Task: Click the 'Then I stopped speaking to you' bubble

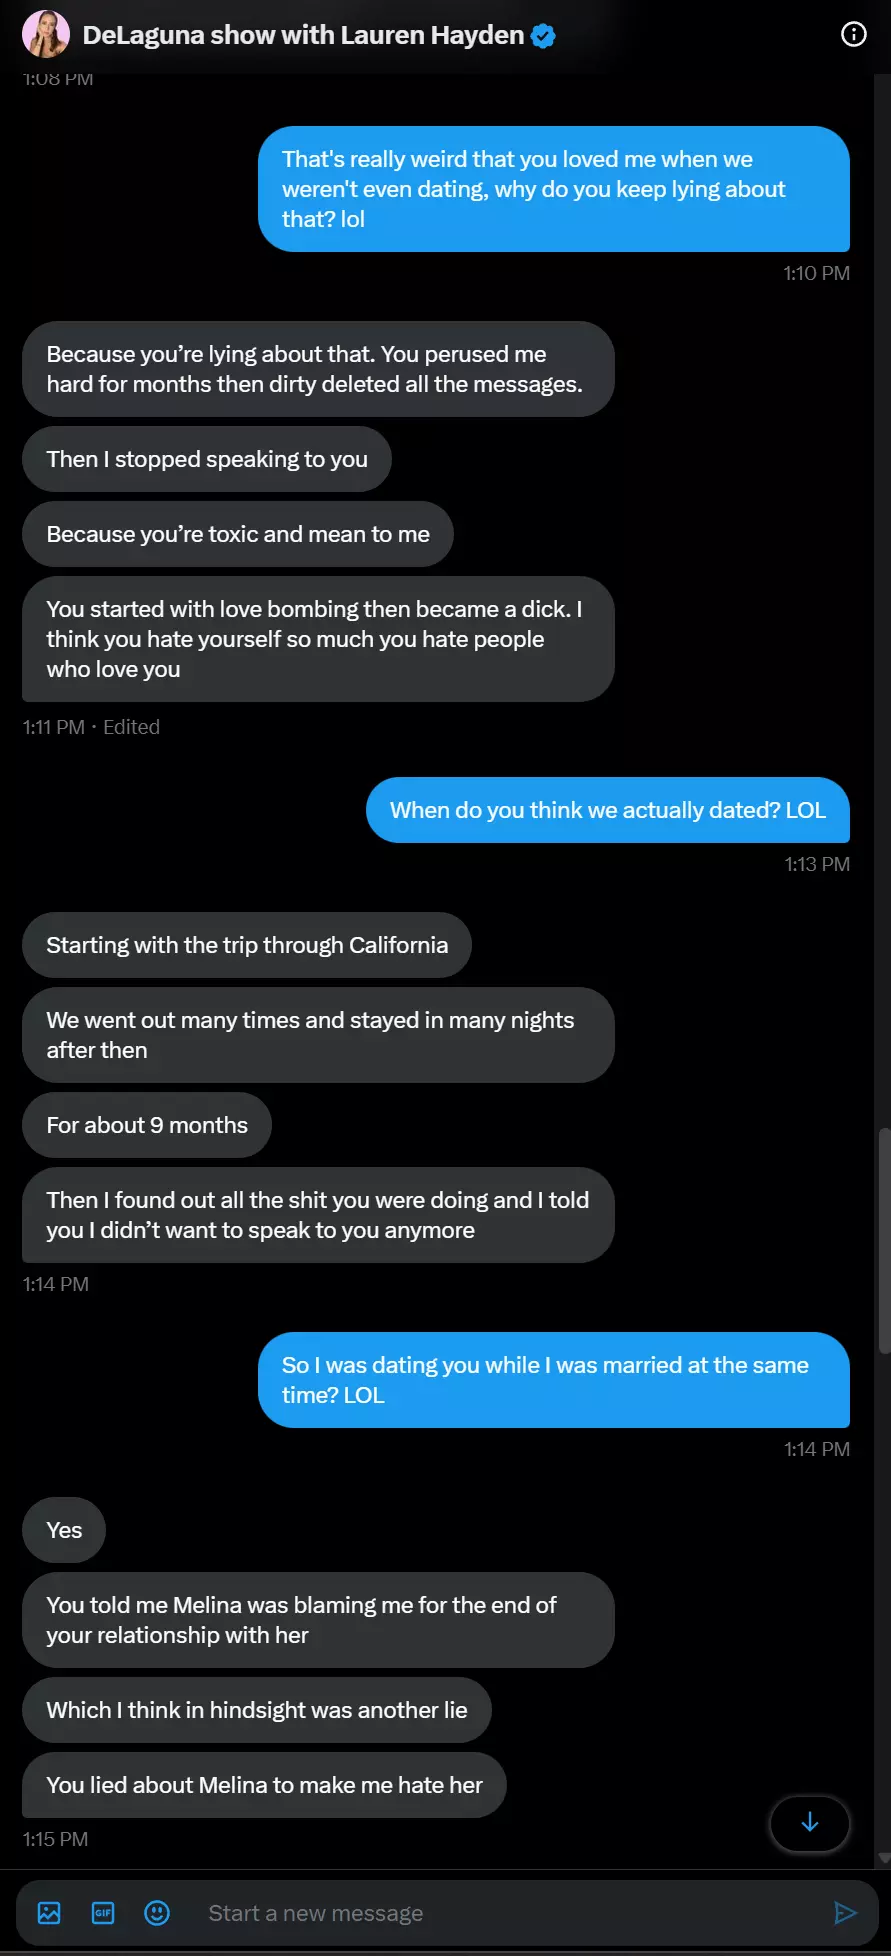Action: coord(207,459)
